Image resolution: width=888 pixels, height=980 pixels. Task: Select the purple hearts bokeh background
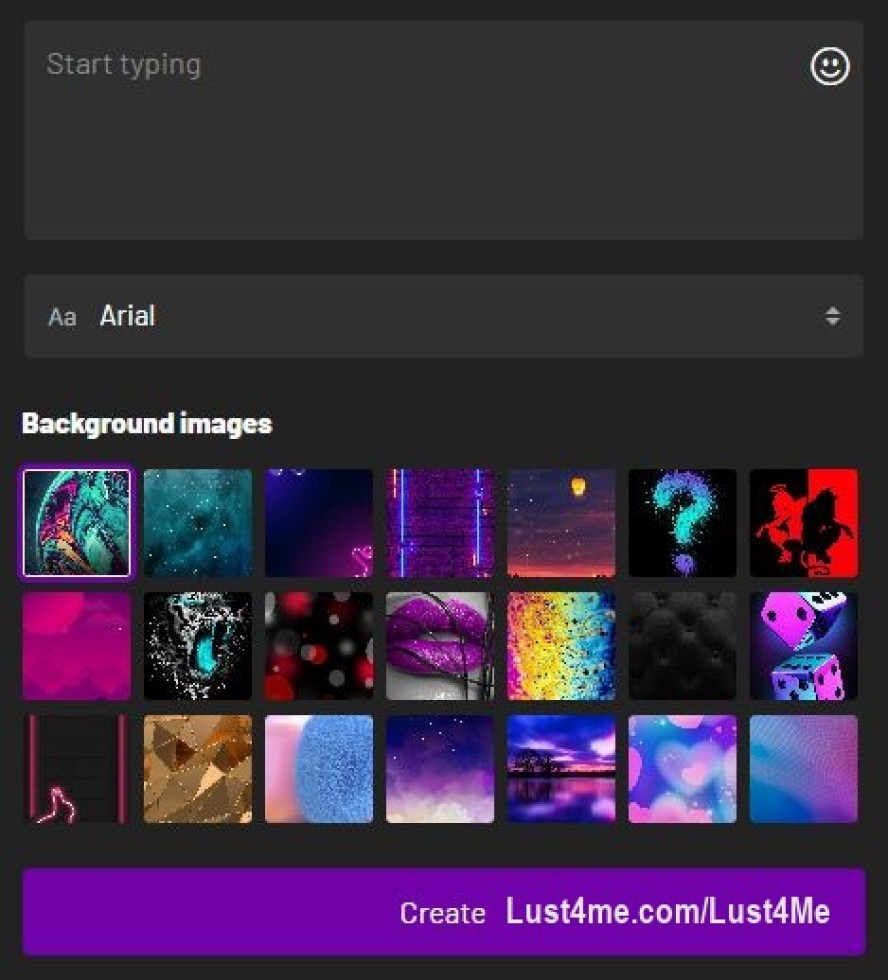pos(682,770)
